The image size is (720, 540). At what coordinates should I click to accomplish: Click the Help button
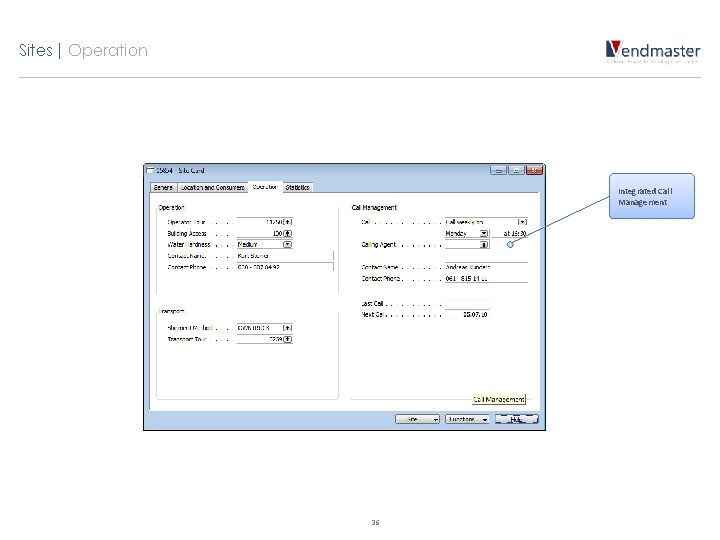[x=517, y=419]
